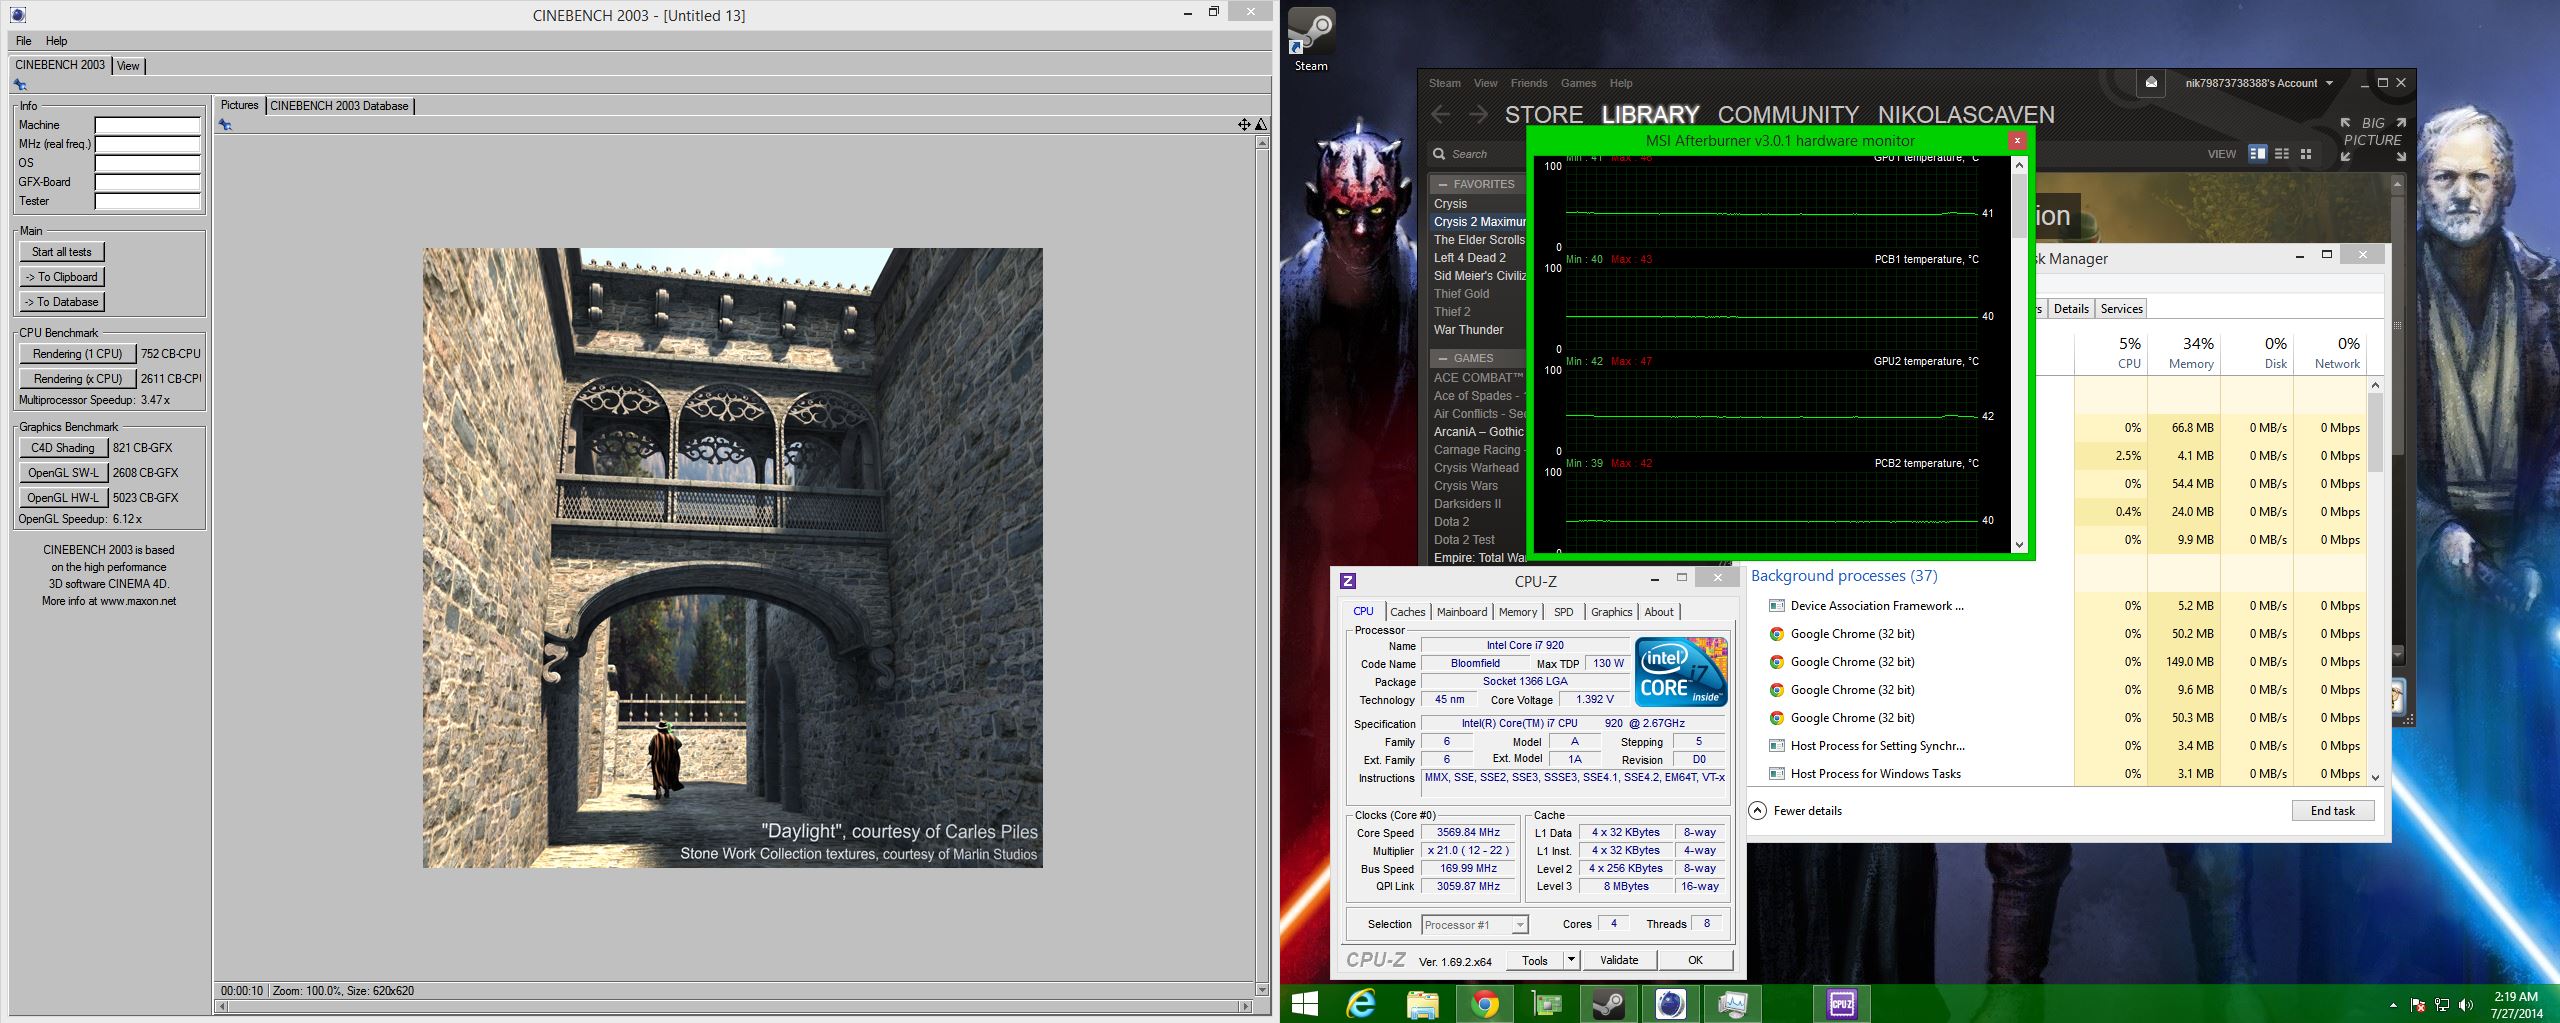Viewport: 2560px width, 1023px height.
Task: Click the volume speaker tray icon
Action: 2465,1005
